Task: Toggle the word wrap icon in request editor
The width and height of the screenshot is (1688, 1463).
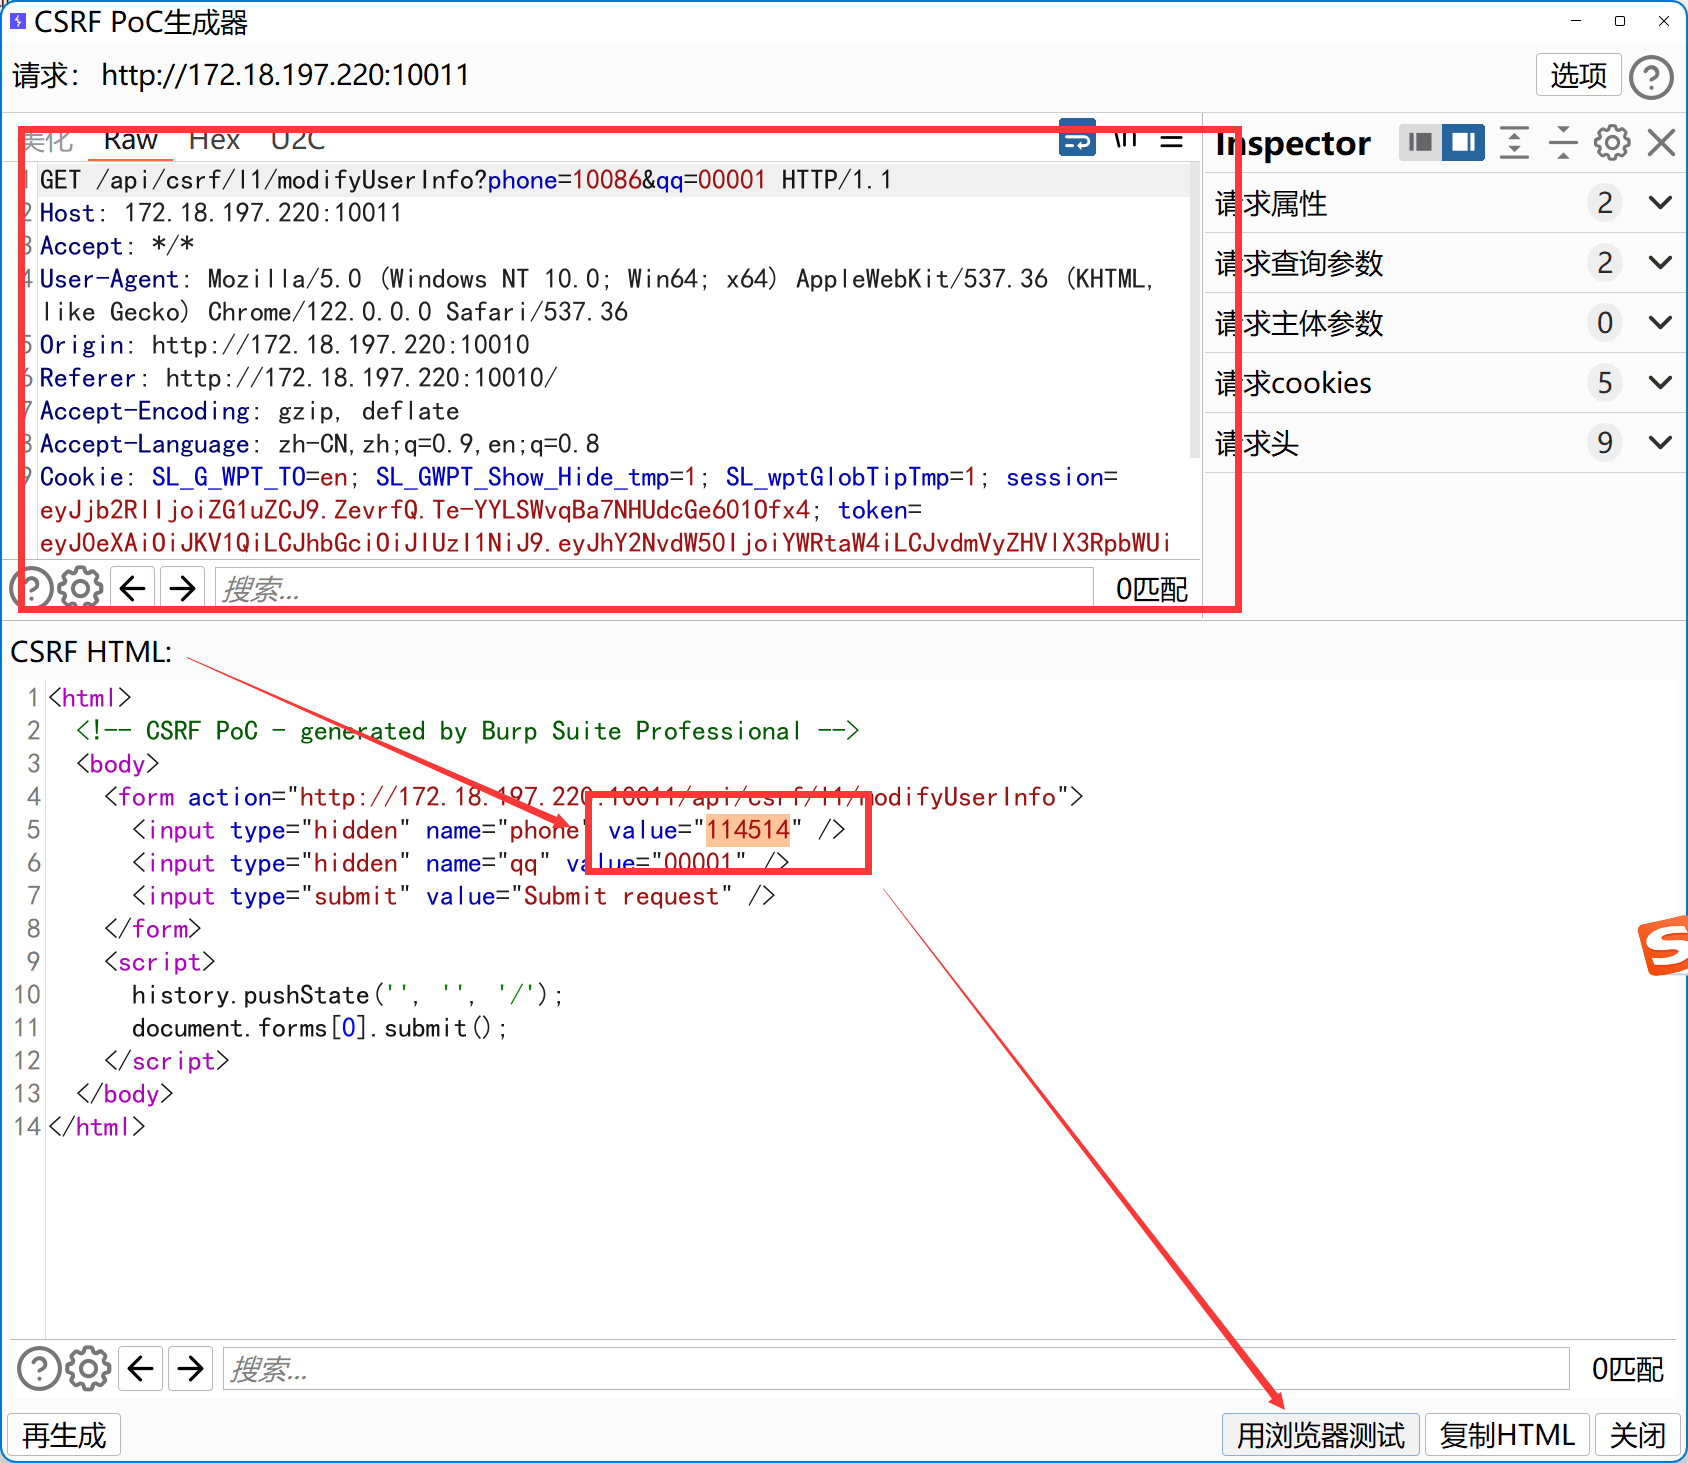Action: pyautogui.click(x=1077, y=139)
